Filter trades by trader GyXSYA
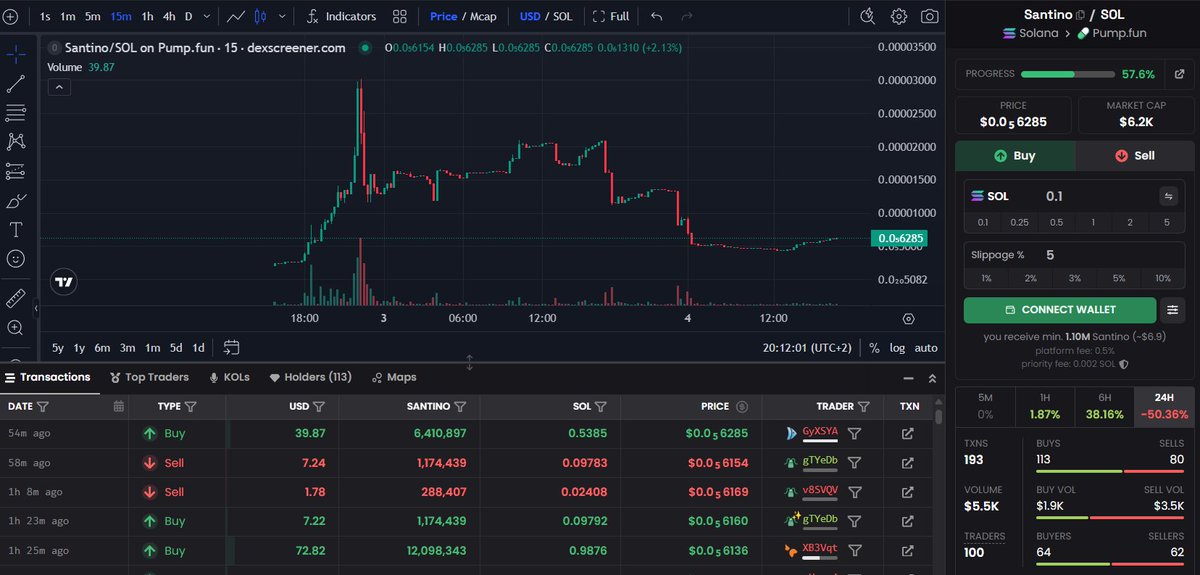Screen dimensions: 1200x575 (x=854, y=434)
